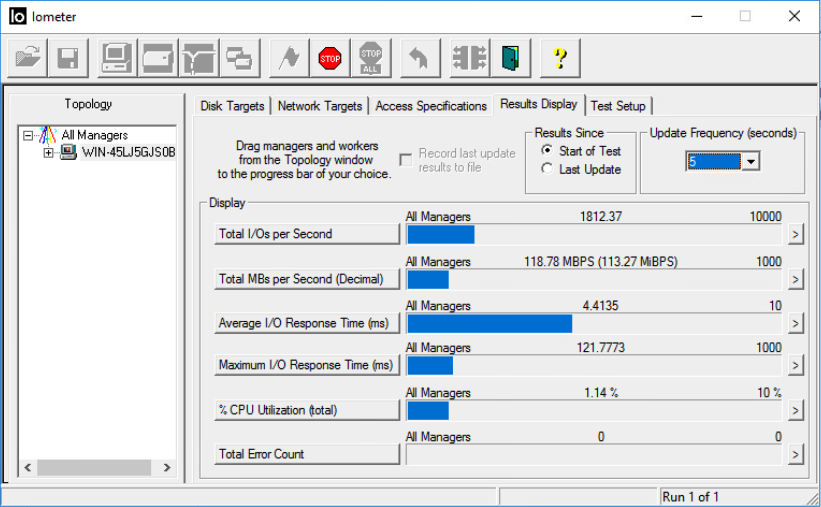Stop current test red icon
821x507 pixels.
coord(330,58)
